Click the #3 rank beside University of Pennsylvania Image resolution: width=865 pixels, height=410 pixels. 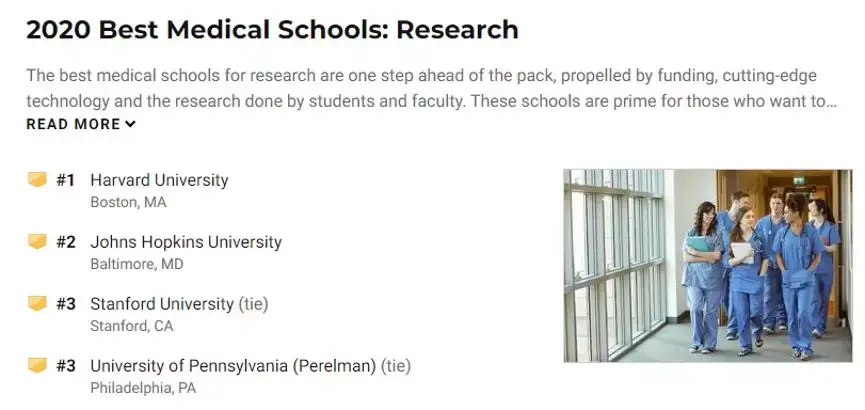click(x=66, y=365)
